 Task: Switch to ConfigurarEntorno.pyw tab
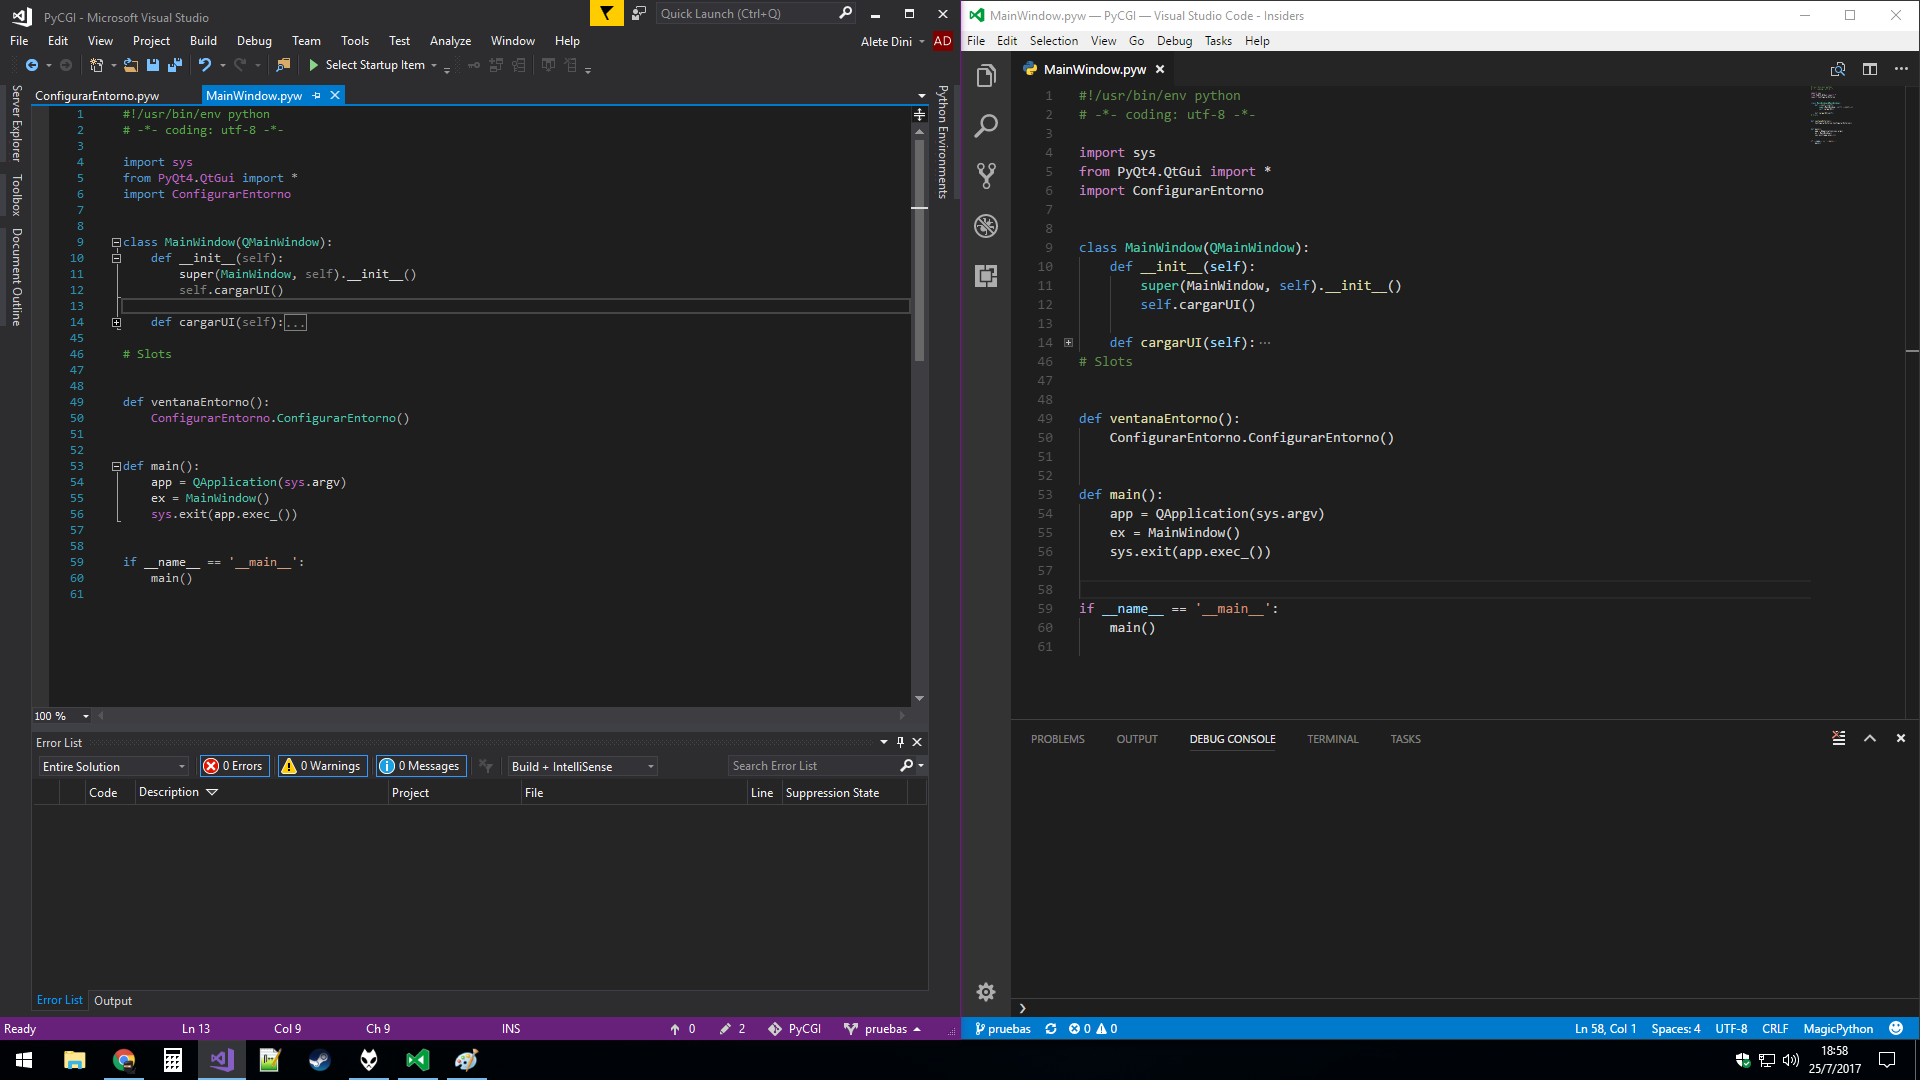tap(97, 96)
